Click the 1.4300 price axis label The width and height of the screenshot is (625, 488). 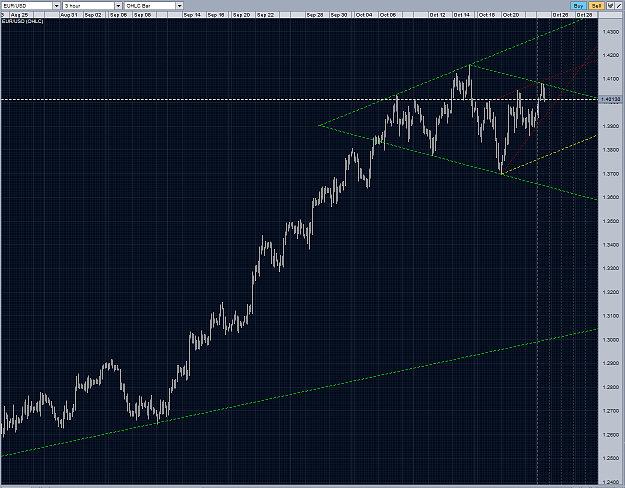coord(611,31)
